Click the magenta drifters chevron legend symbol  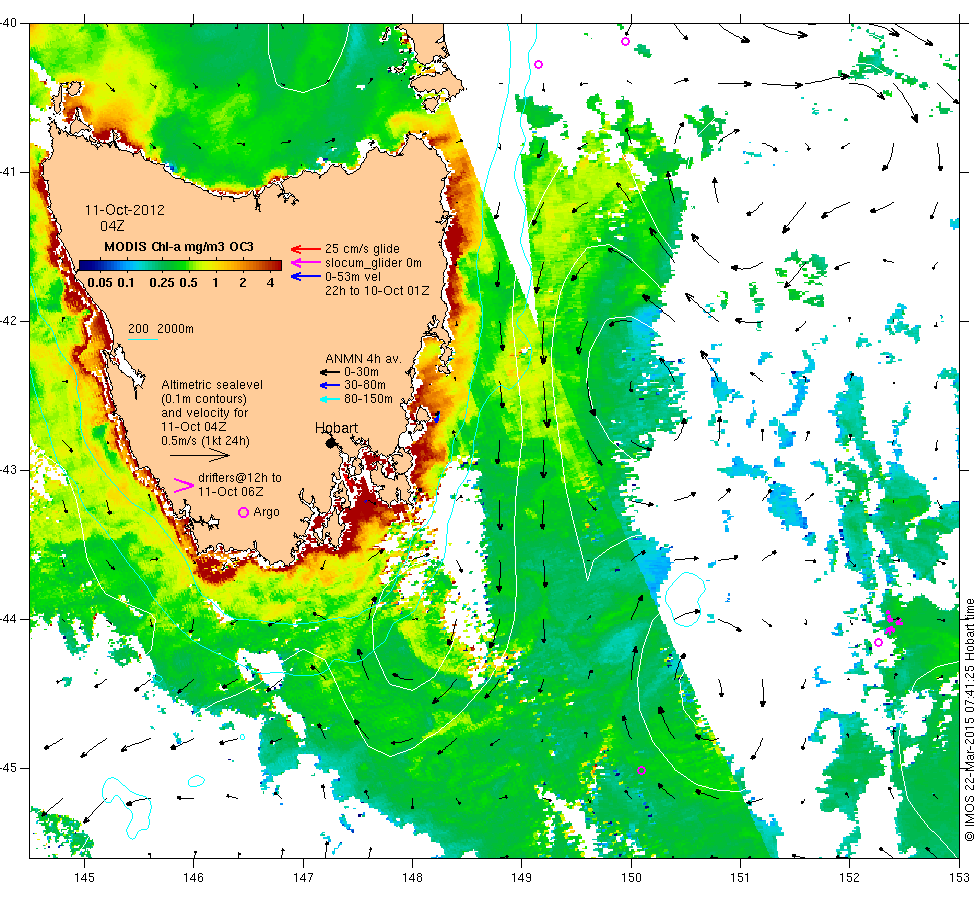[183, 486]
